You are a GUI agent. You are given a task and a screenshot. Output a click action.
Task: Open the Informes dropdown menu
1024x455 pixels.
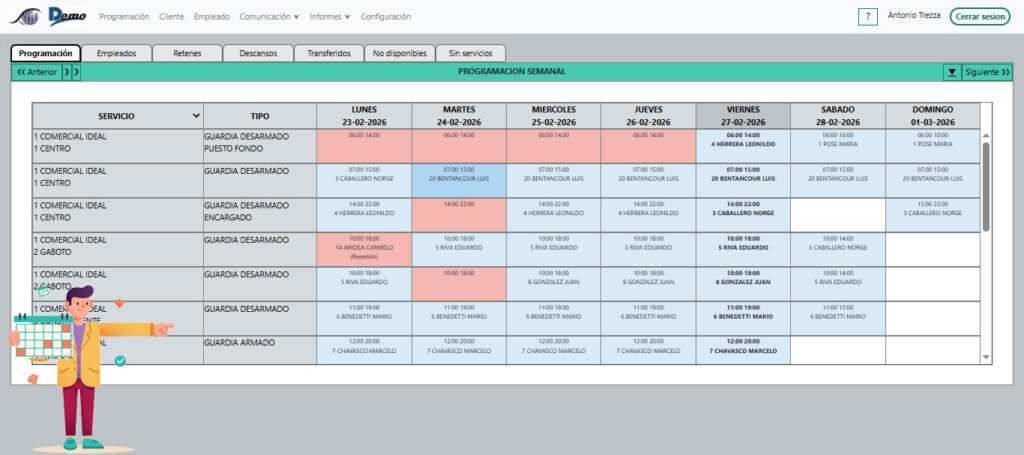point(330,17)
